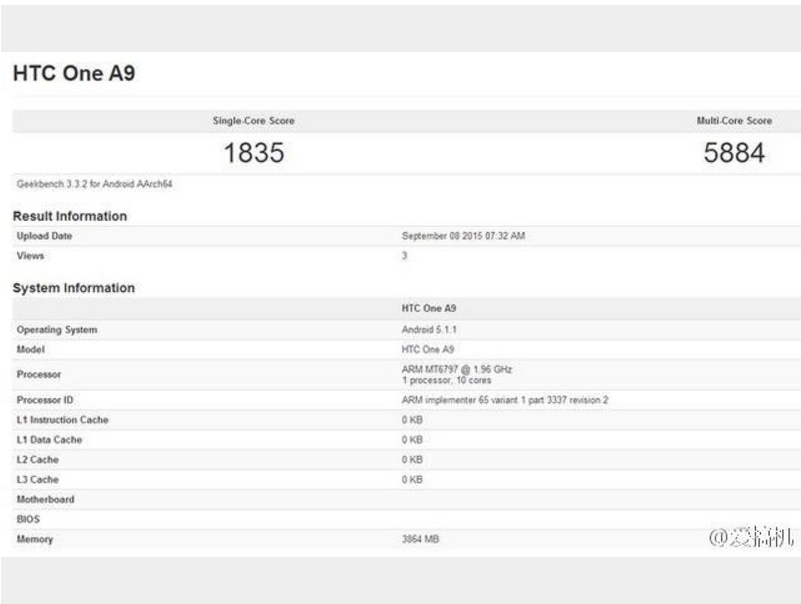Select the Upload Date row label

coord(45,236)
